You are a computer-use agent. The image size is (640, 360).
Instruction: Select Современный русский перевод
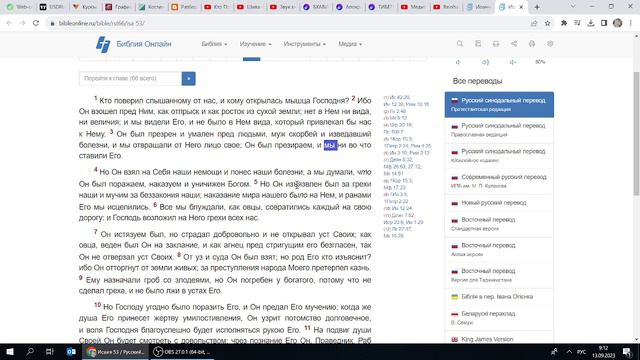[x=499, y=181]
